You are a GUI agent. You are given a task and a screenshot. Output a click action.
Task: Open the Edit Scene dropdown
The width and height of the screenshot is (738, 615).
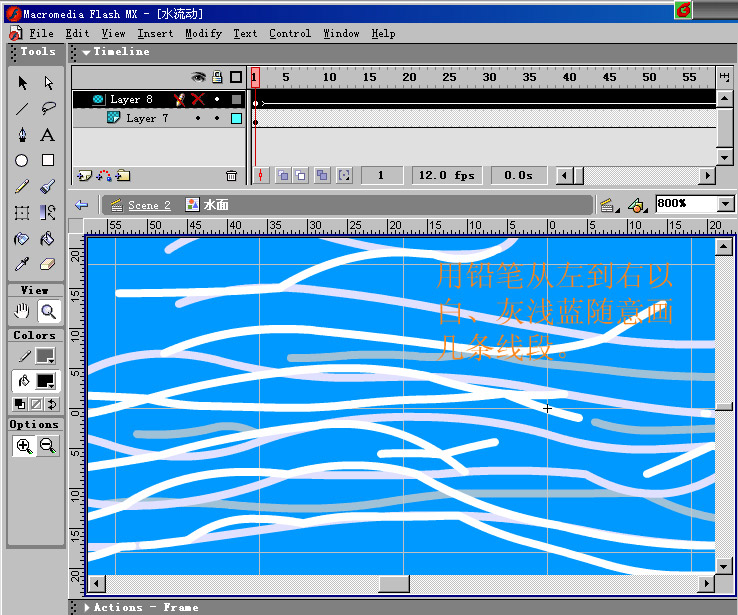tap(610, 205)
